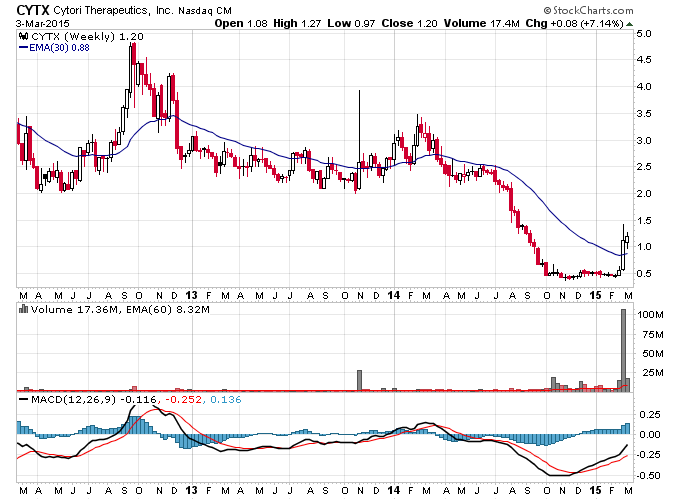680x500 pixels.
Task: Click the tallest volume bar near 100M
Action: coord(624,350)
